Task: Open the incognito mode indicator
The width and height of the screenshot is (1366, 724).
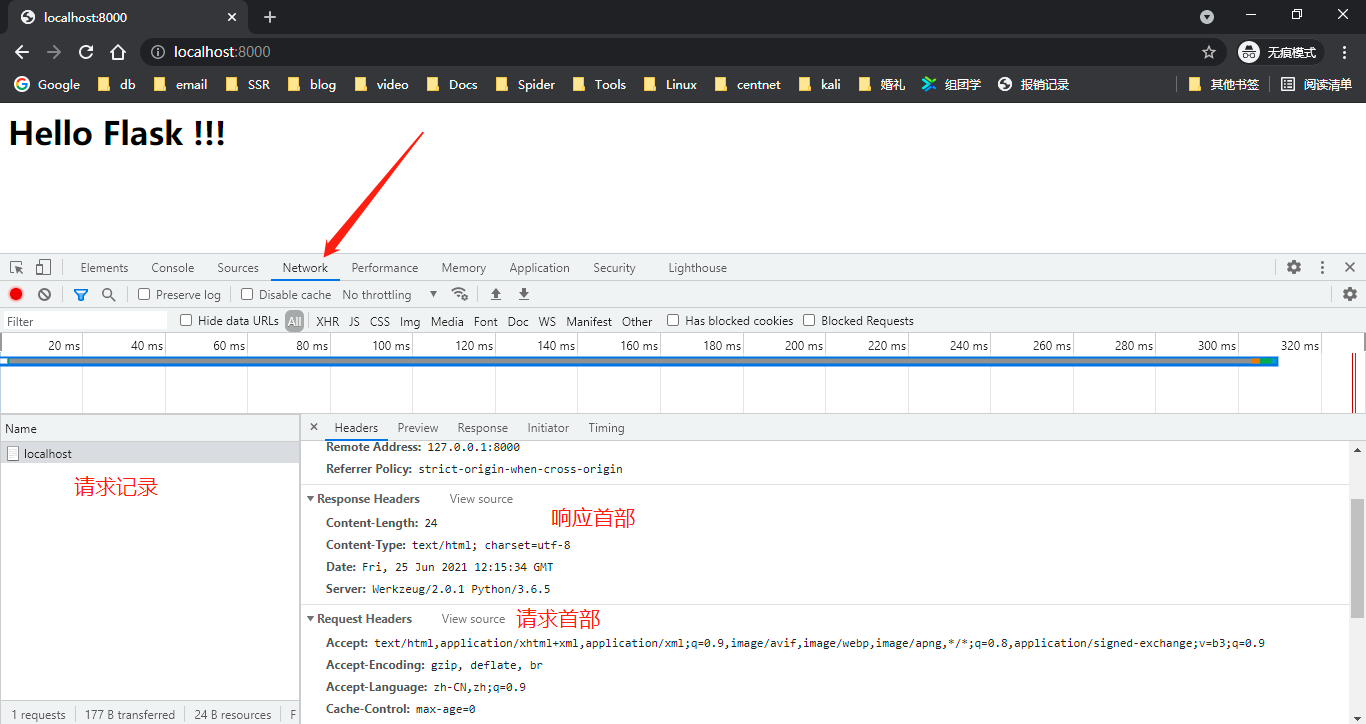Action: (x=1281, y=52)
